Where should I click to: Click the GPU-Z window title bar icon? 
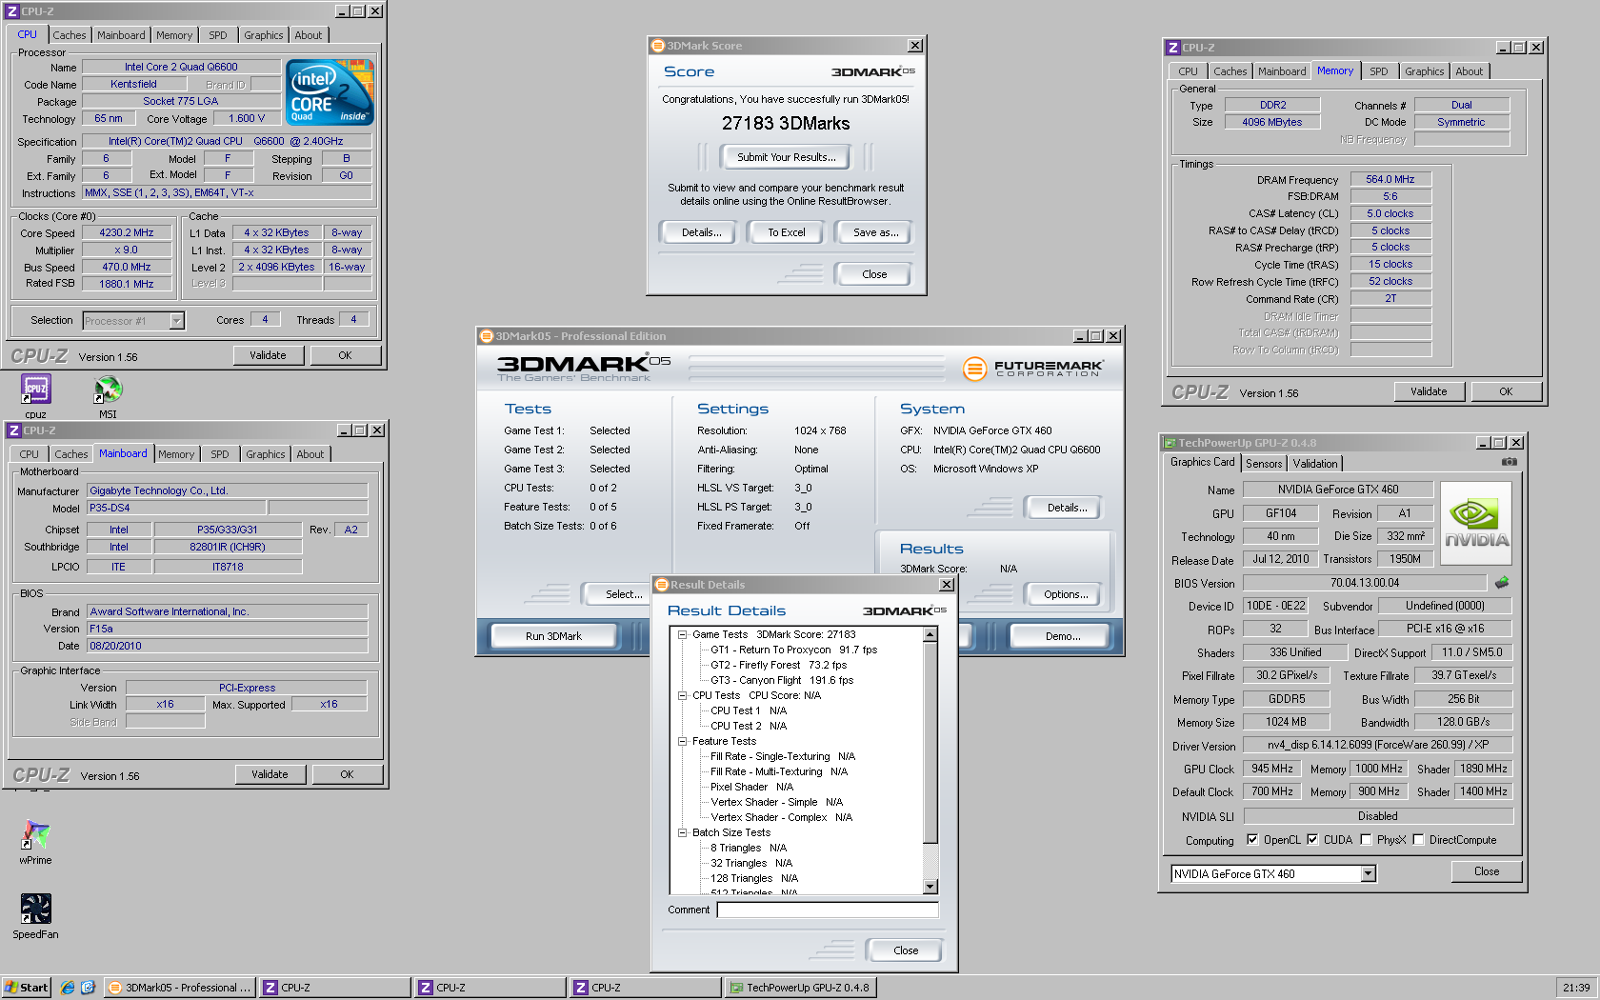1169,443
